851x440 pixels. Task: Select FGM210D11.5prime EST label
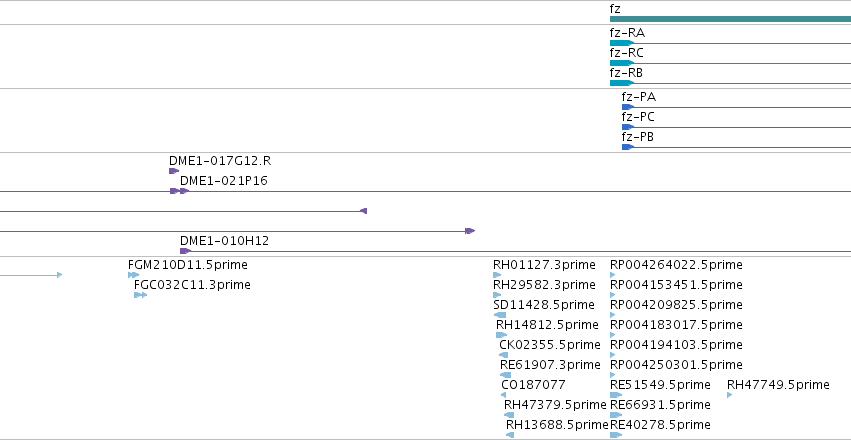188,265
